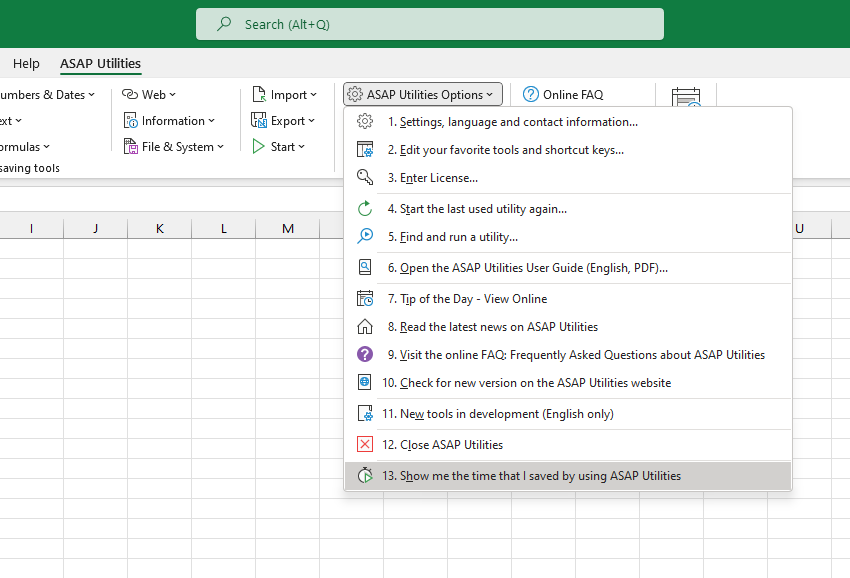
Task: Collapse the ASAP Utilities Options dropdown chevron
Action: point(490,95)
